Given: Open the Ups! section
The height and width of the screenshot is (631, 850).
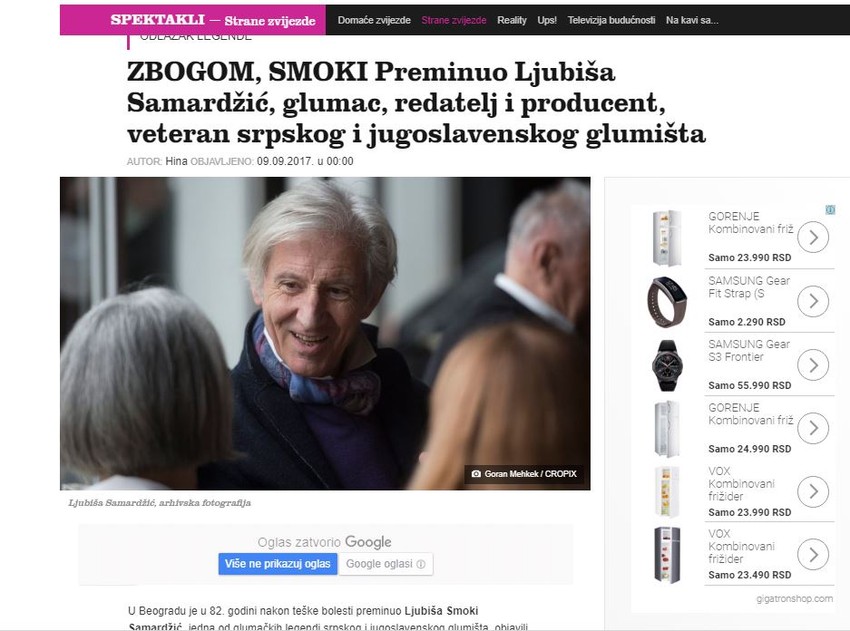Looking at the screenshot, I should (547, 20).
